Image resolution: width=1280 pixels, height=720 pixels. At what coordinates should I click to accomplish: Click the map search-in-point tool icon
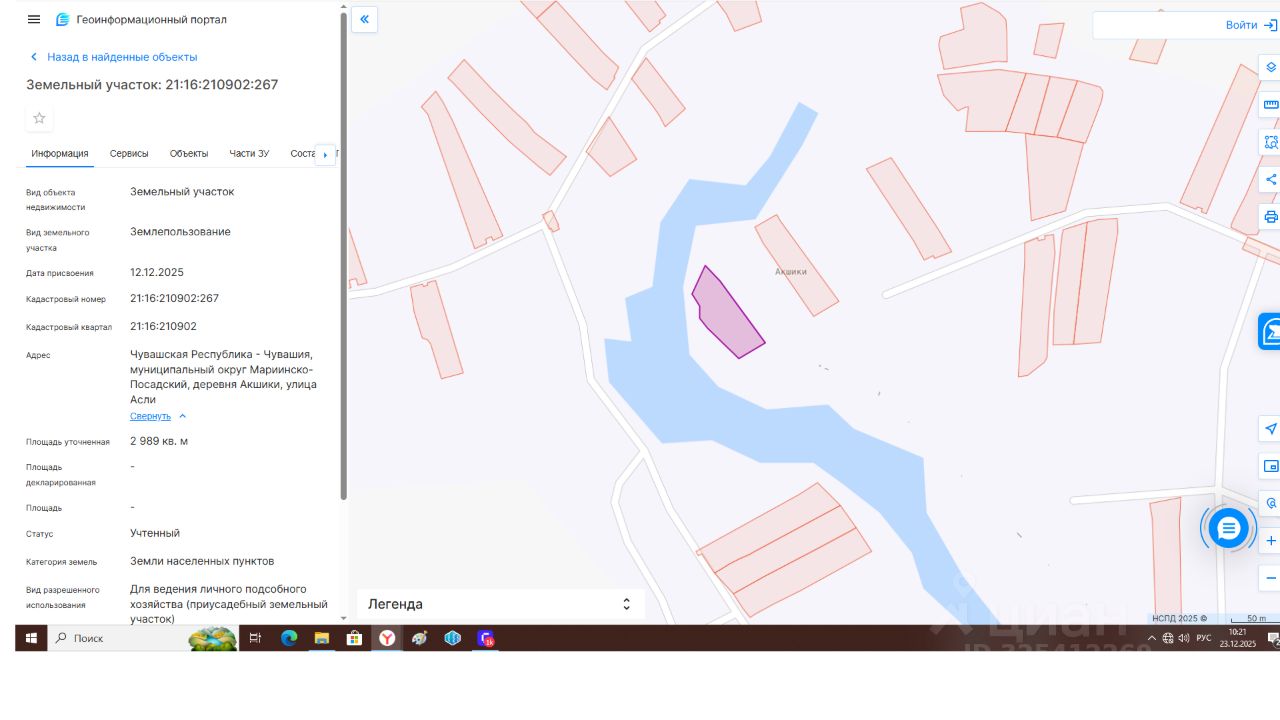click(x=1271, y=503)
